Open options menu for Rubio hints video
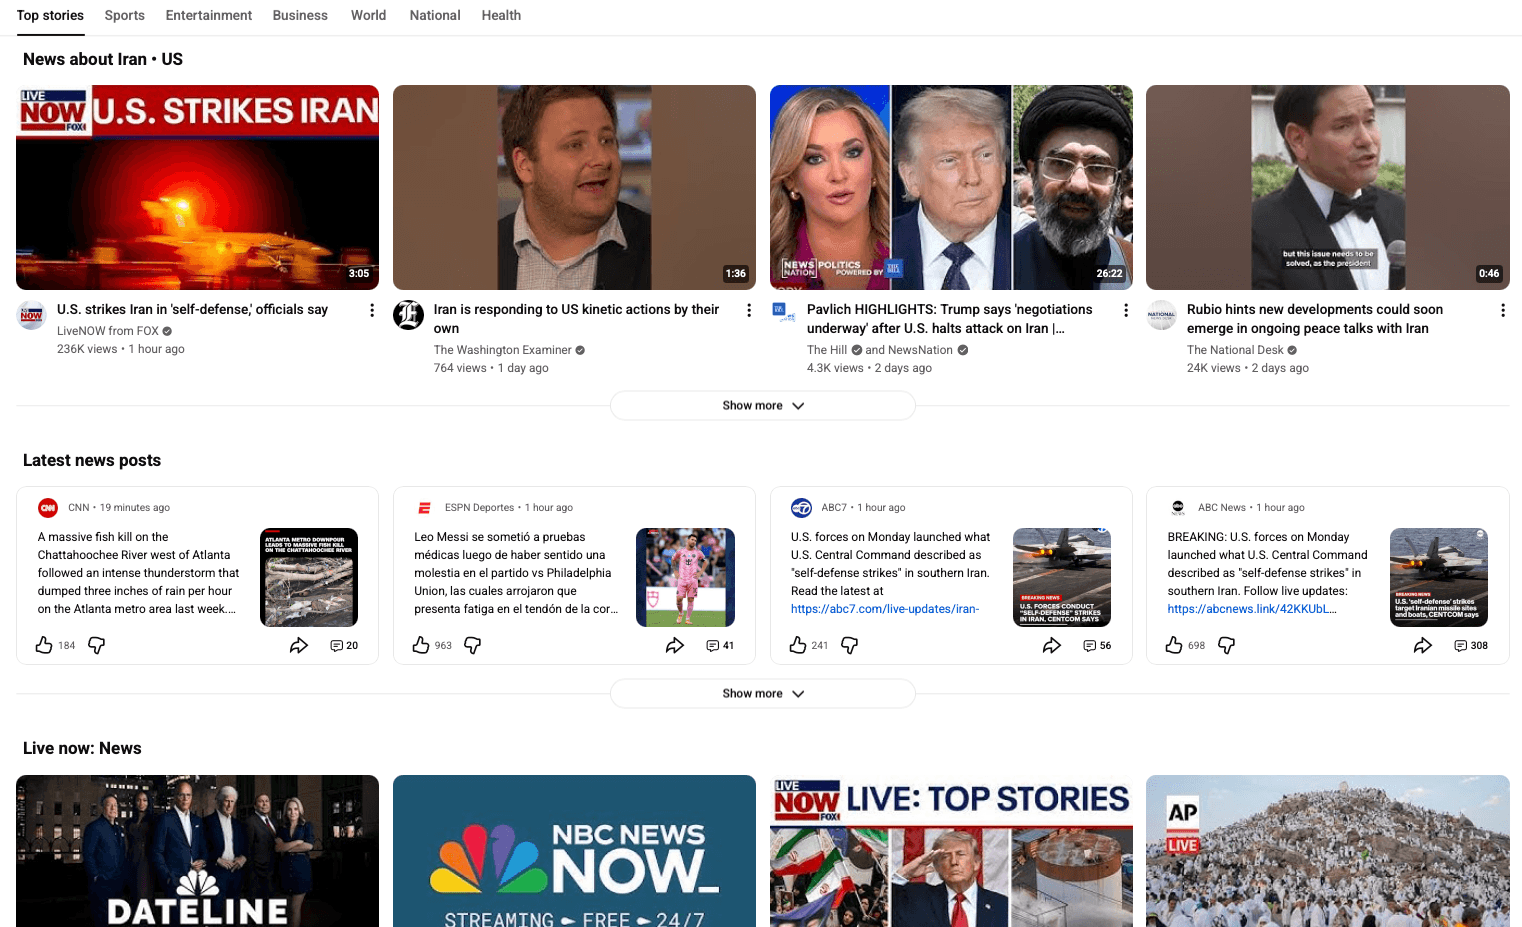1522x927 pixels. (1502, 310)
